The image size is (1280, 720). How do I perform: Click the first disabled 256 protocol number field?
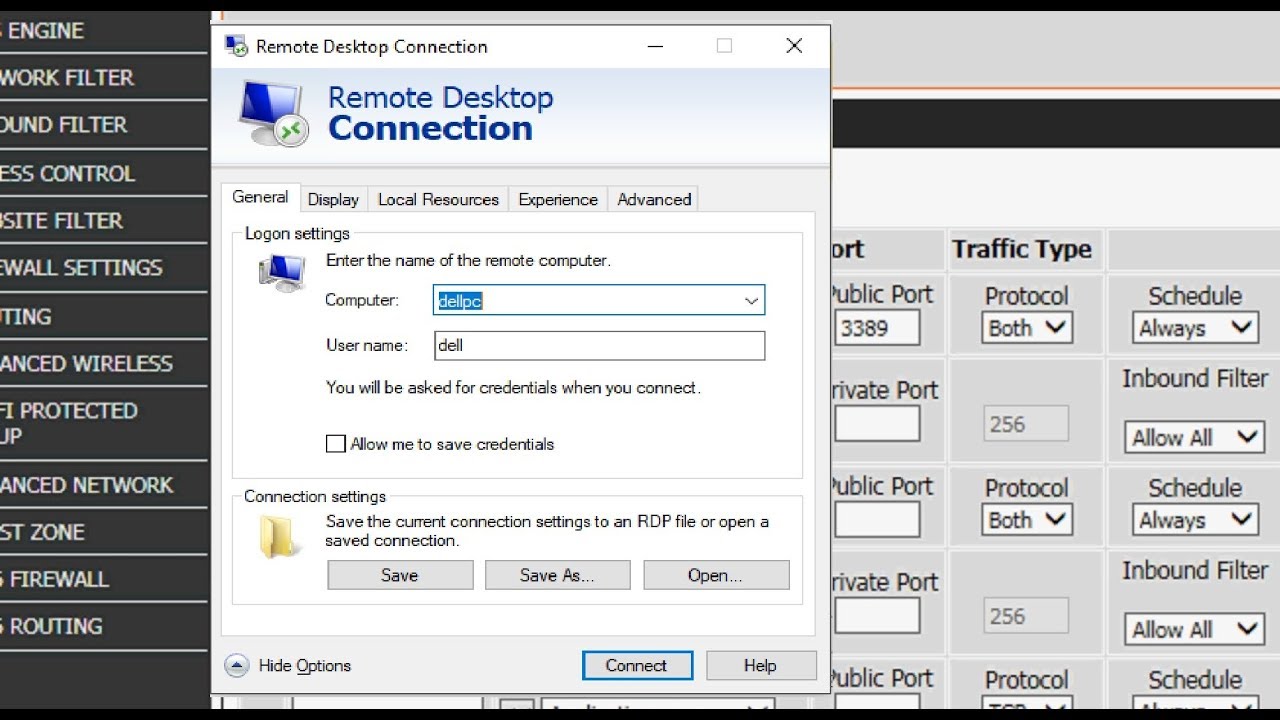click(1026, 424)
